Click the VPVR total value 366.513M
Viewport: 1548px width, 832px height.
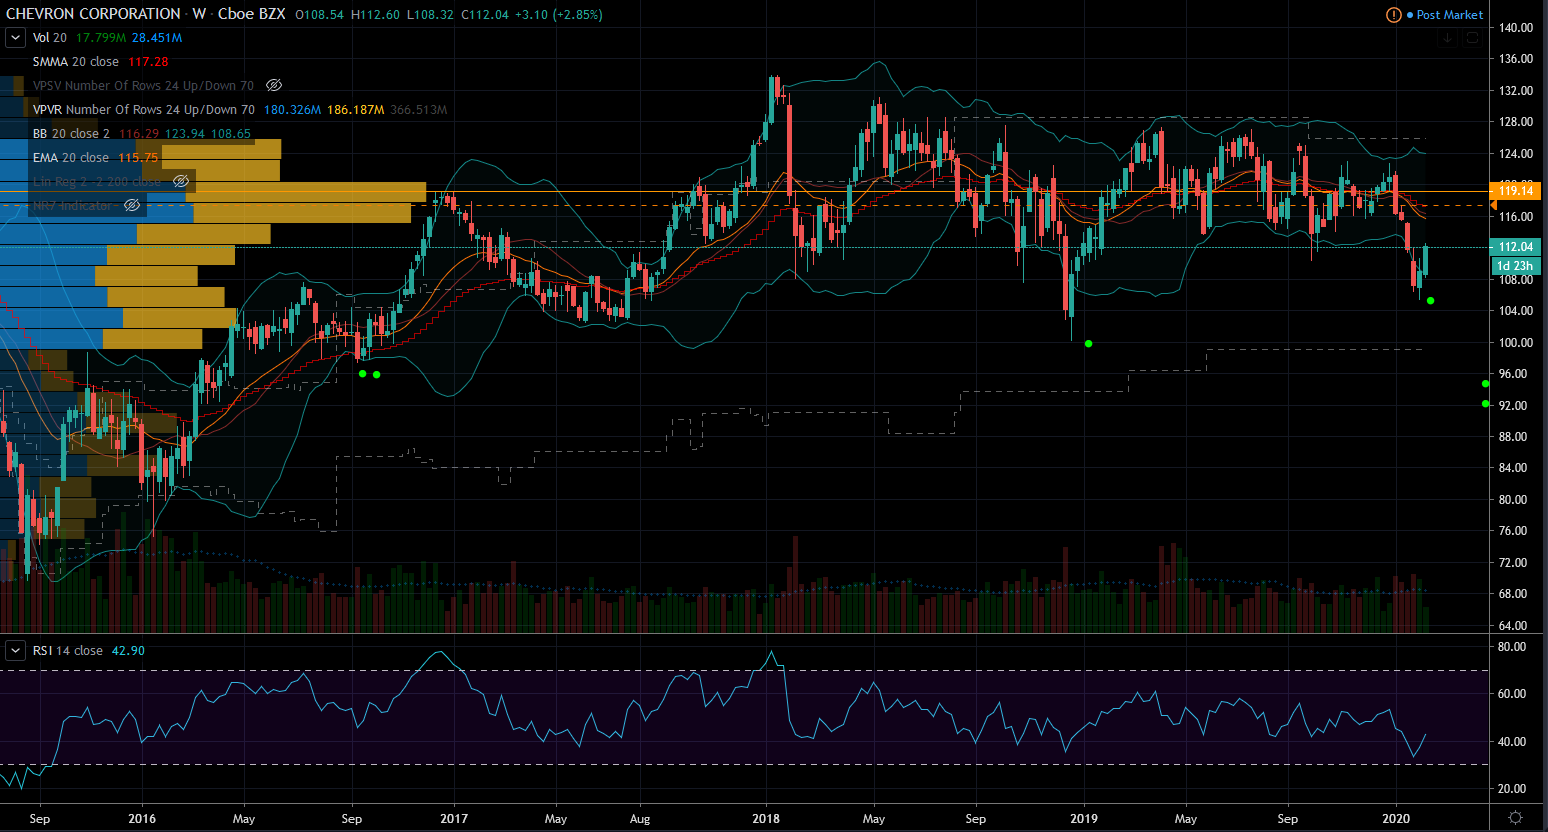(x=419, y=110)
